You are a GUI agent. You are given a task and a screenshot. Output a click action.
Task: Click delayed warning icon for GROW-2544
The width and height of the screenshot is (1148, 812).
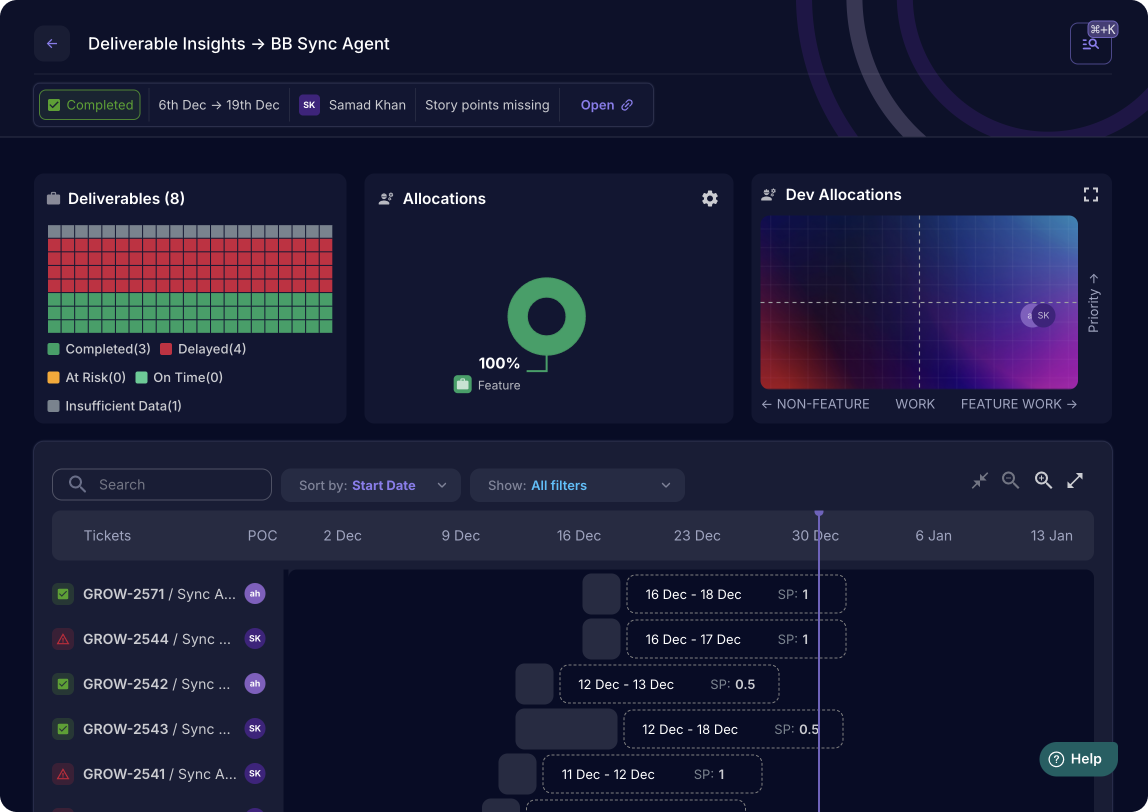tap(63, 639)
